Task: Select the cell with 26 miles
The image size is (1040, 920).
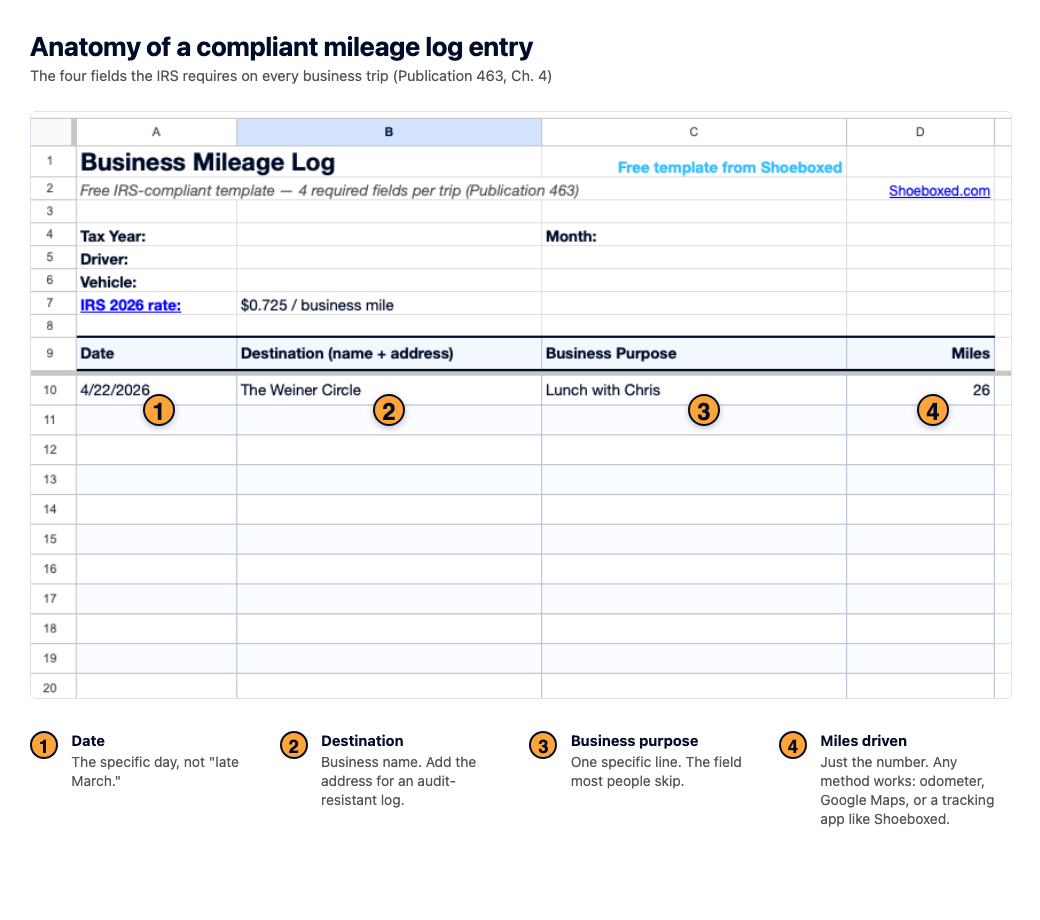Action: pyautogui.click(x=920, y=390)
